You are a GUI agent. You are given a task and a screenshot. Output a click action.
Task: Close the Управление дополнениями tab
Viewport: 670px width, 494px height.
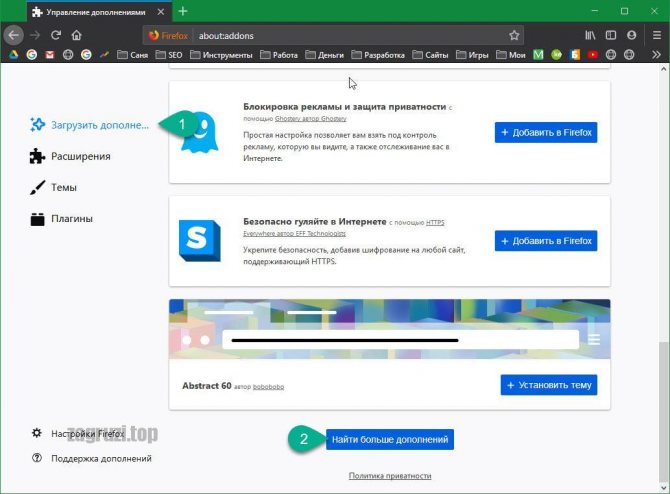(x=161, y=12)
